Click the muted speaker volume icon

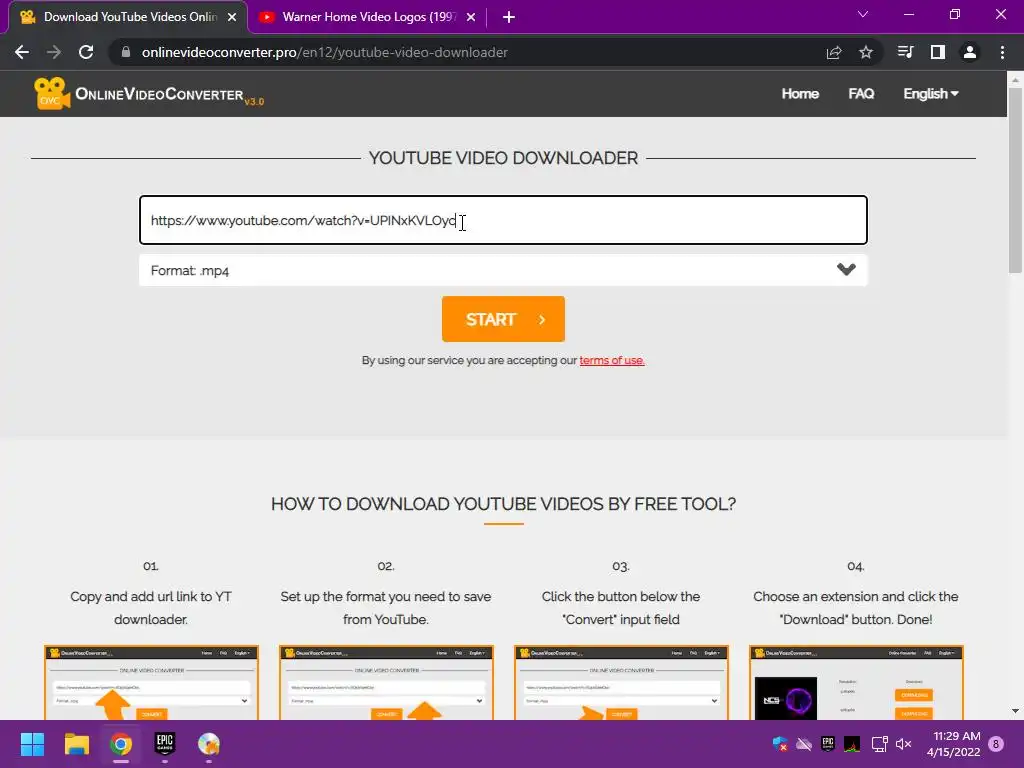[904, 744]
